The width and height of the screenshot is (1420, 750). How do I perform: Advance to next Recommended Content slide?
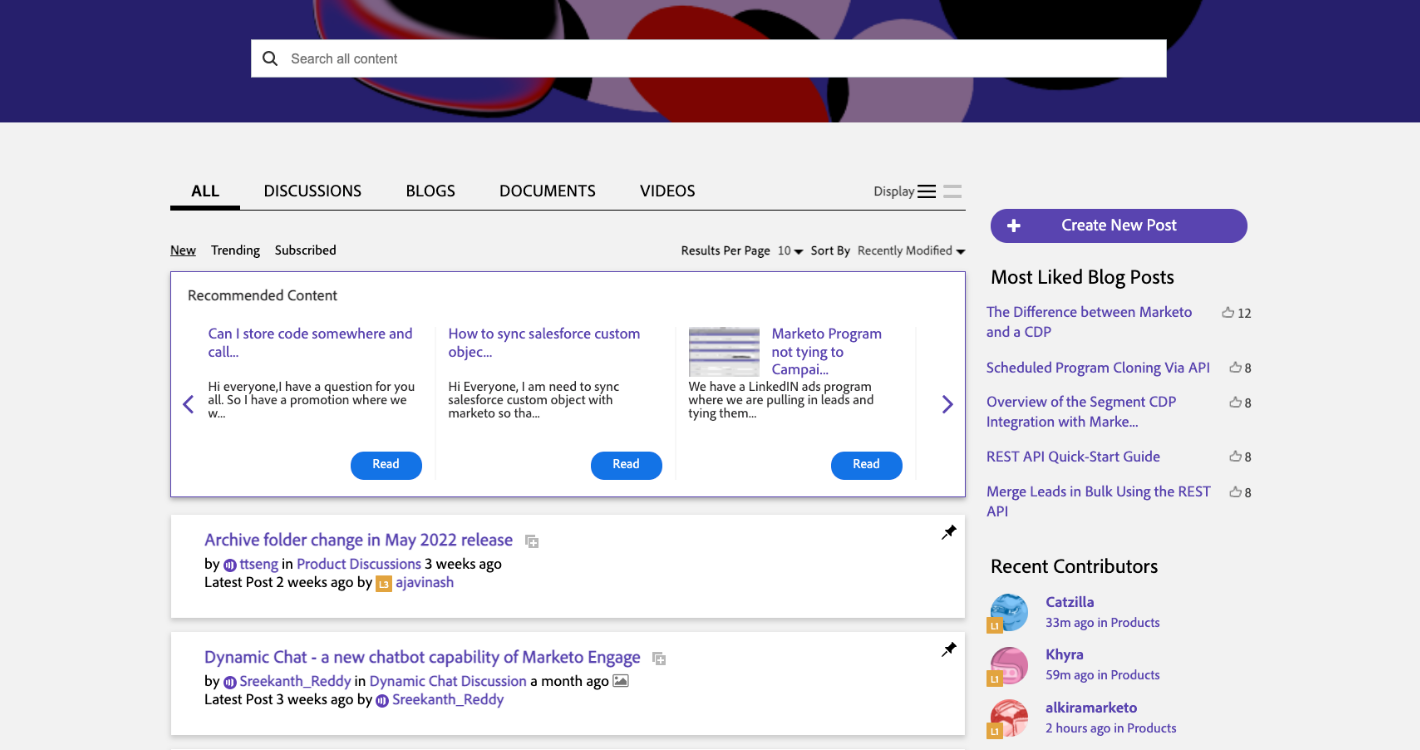click(947, 404)
